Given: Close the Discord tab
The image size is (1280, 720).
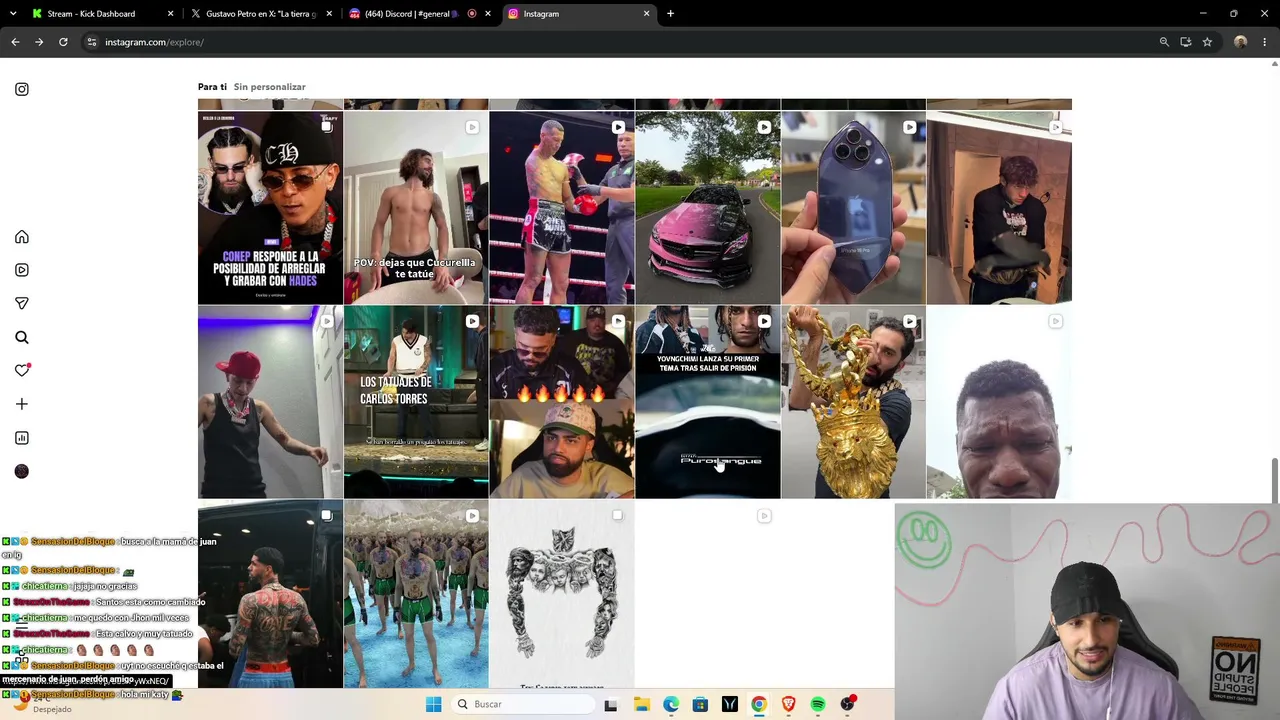Looking at the screenshot, I should (x=488, y=14).
